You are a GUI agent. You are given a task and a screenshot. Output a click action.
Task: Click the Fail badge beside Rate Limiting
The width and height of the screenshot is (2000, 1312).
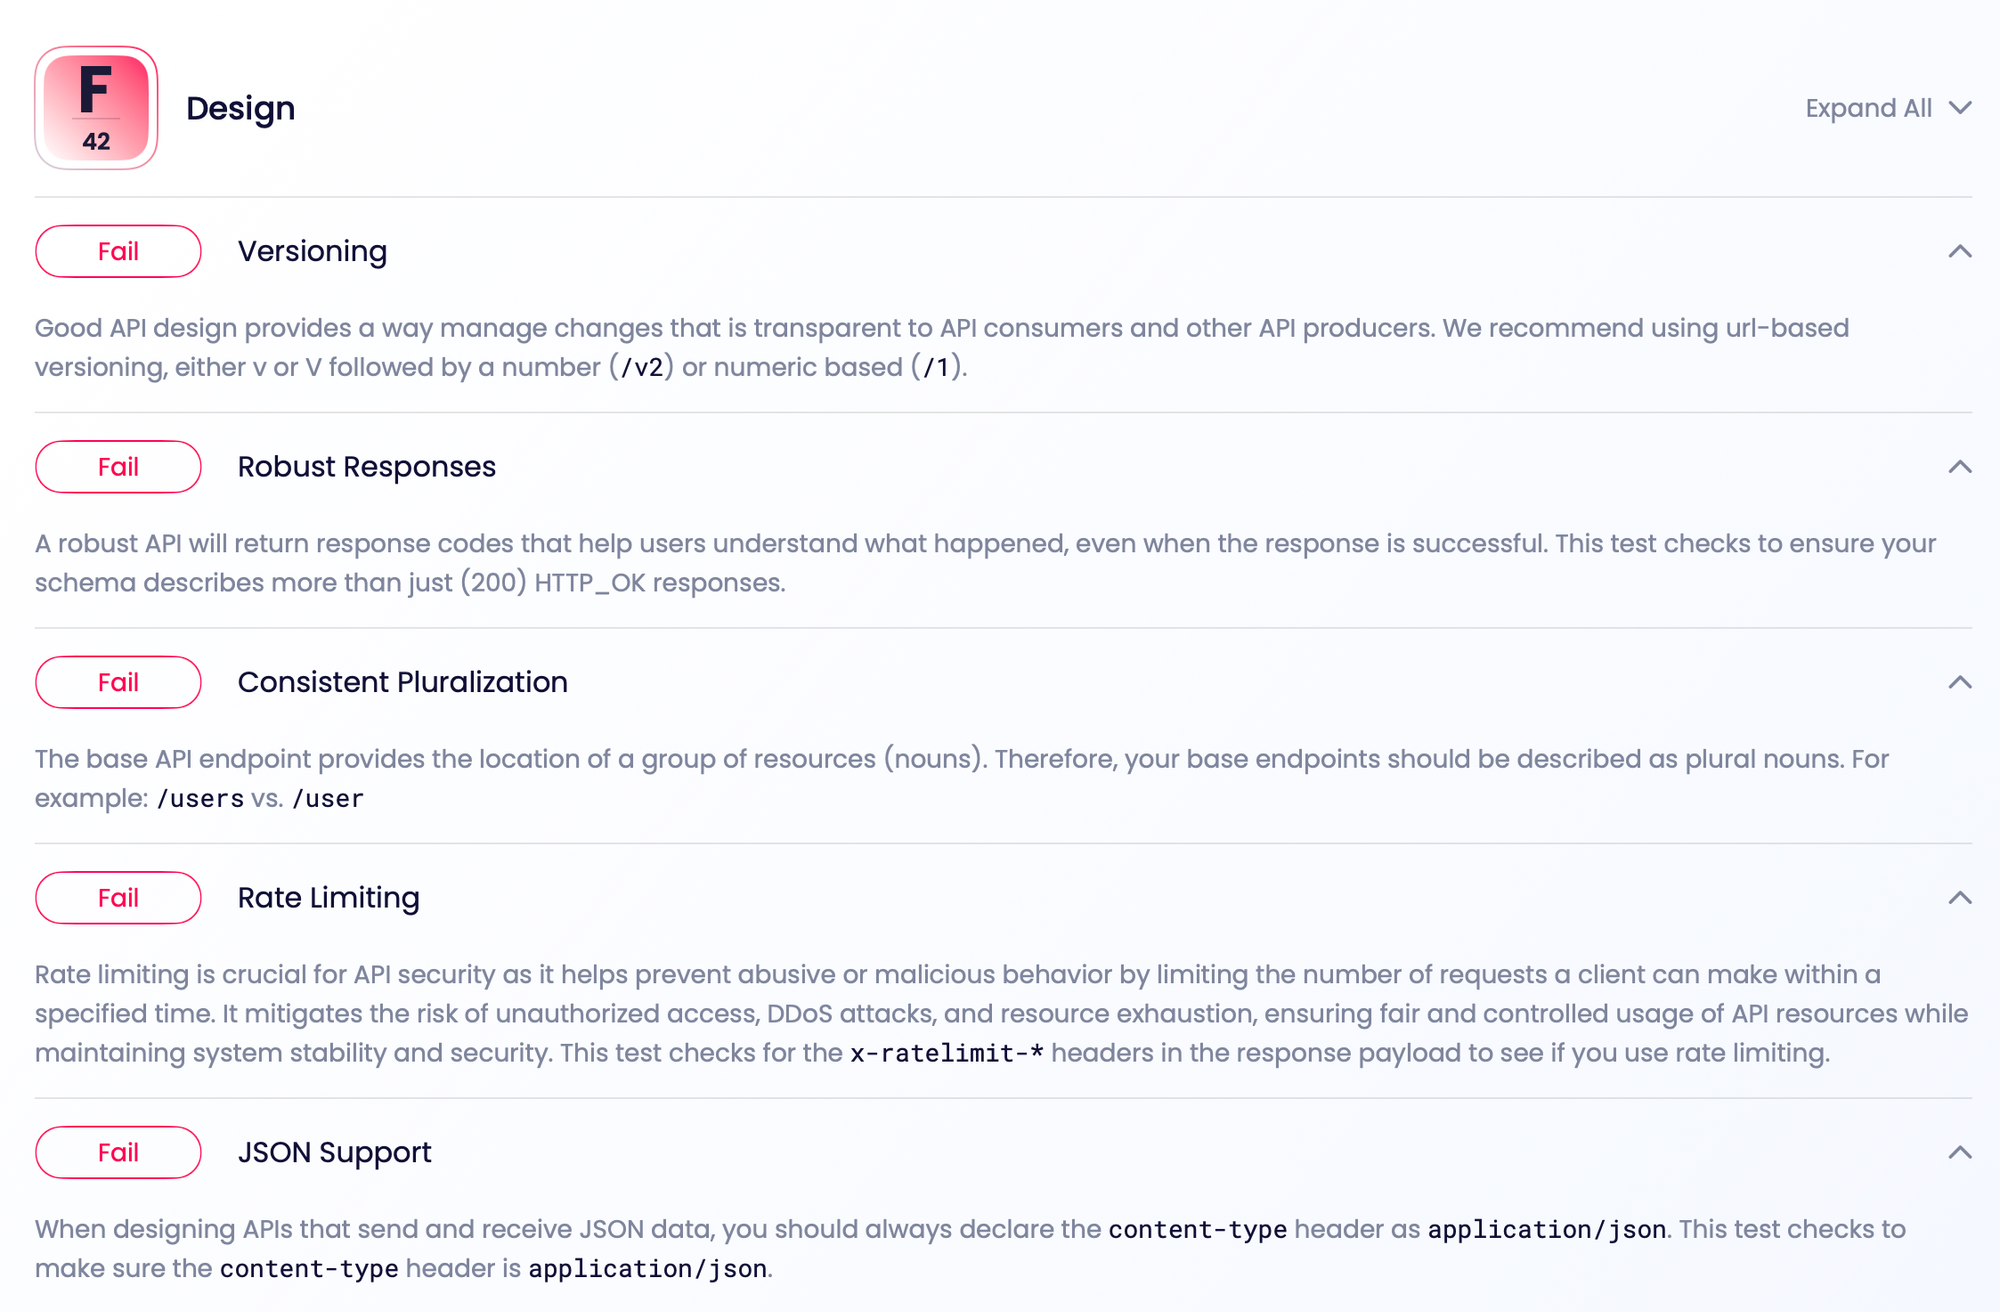click(x=118, y=898)
